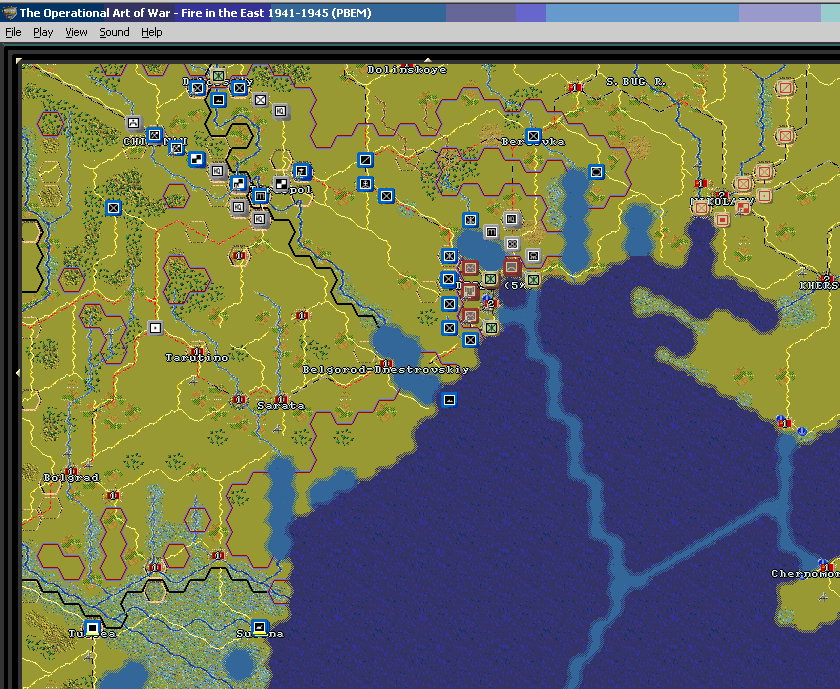This screenshot has height=689, width=840.
Task: Select the blue artillery unit at Tiraspol
Action: [260, 196]
